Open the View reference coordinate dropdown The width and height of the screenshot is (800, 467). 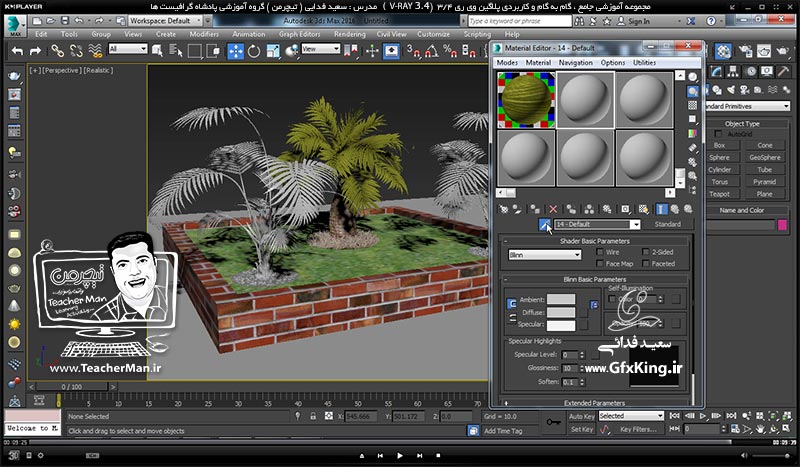pos(320,49)
